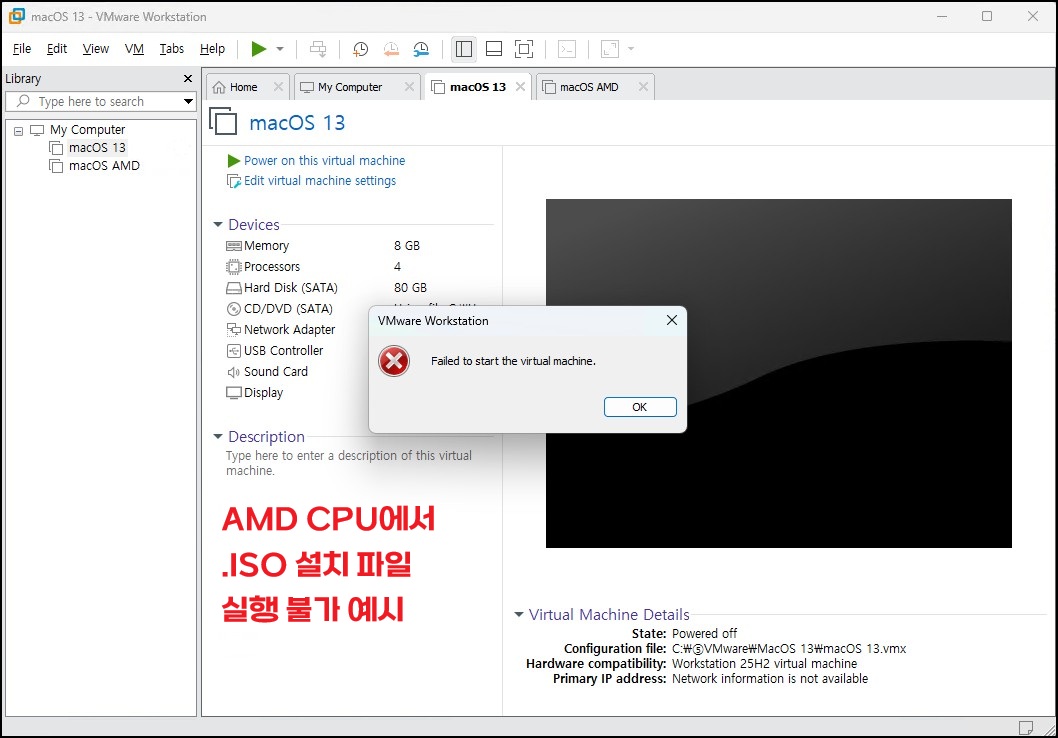Switch to the Home tab
Viewport: 1058px width, 738px height.
click(x=243, y=87)
